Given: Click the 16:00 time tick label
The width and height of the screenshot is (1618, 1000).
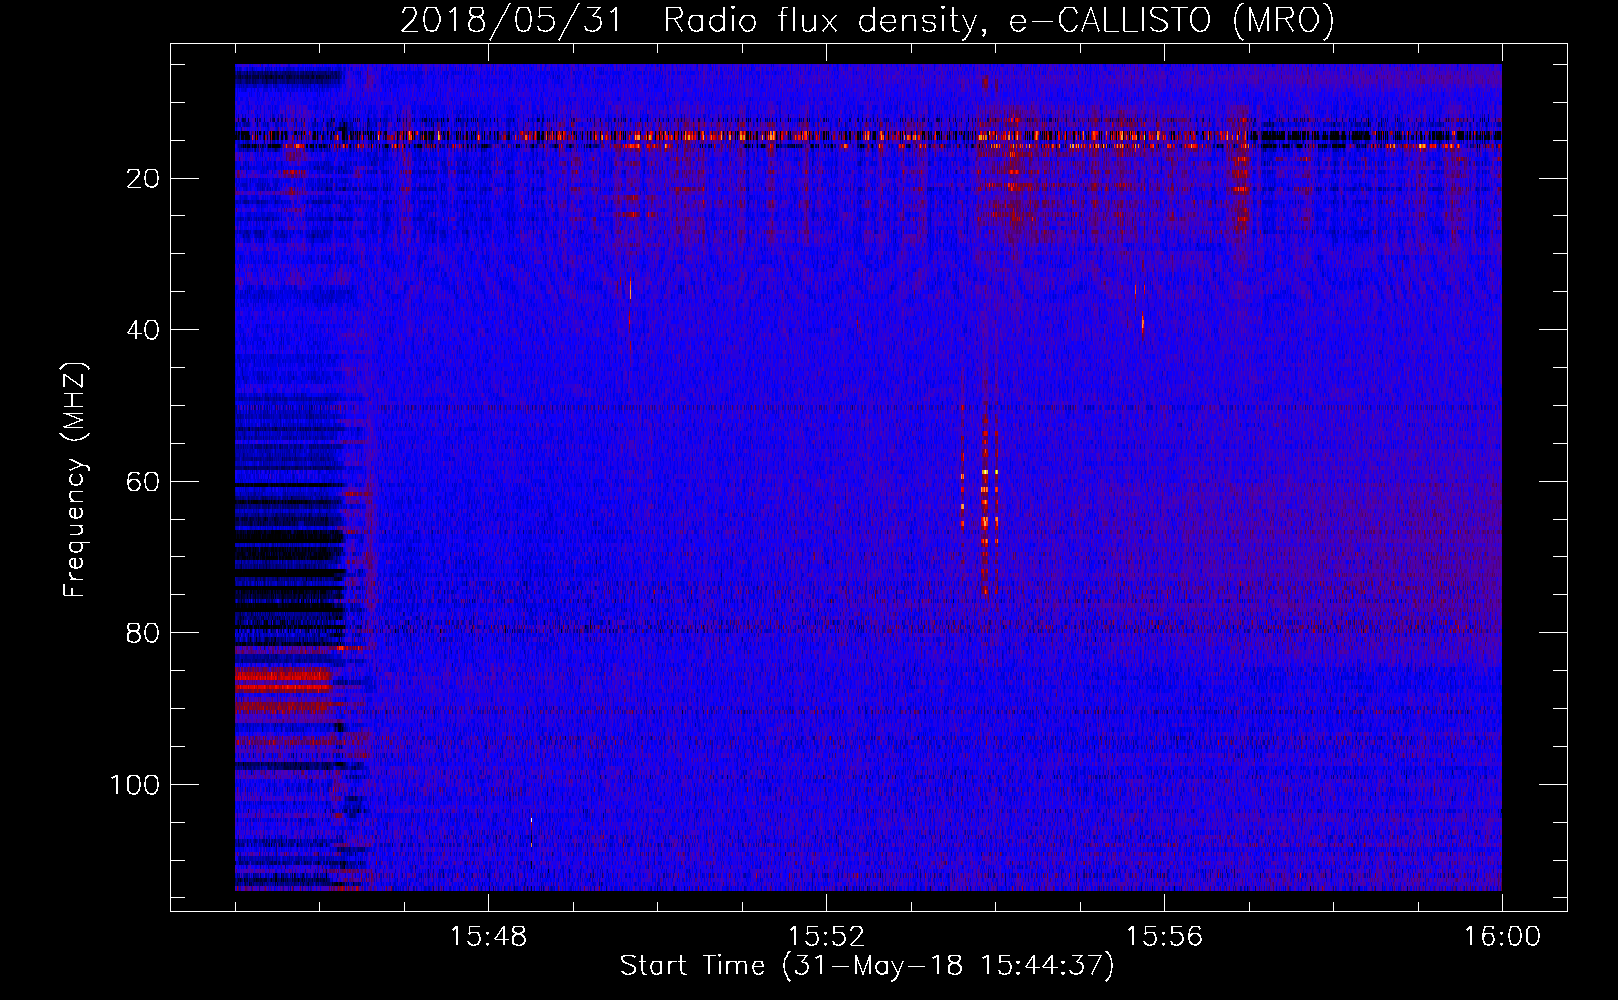Looking at the screenshot, I should click(x=1502, y=937).
